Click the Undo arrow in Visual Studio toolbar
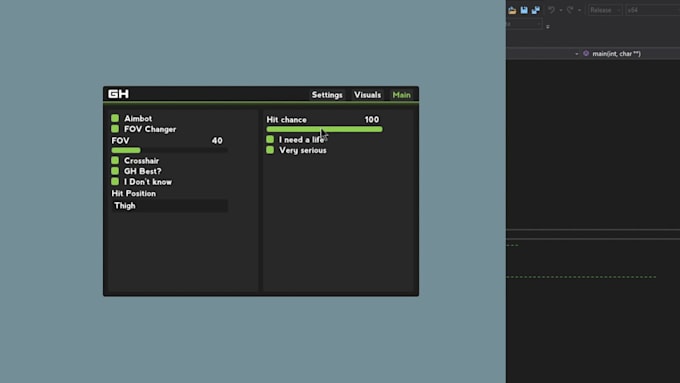 [551, 10]
